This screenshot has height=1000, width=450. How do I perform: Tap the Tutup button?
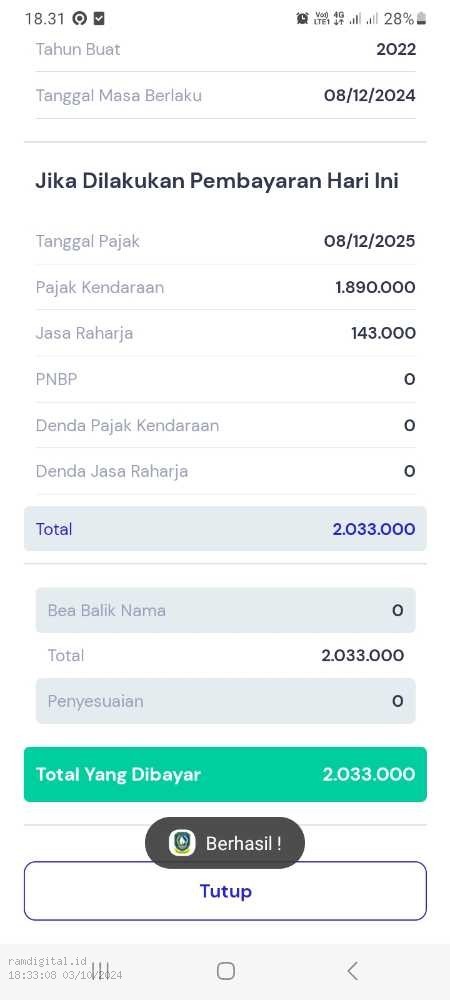pos(225,891)
